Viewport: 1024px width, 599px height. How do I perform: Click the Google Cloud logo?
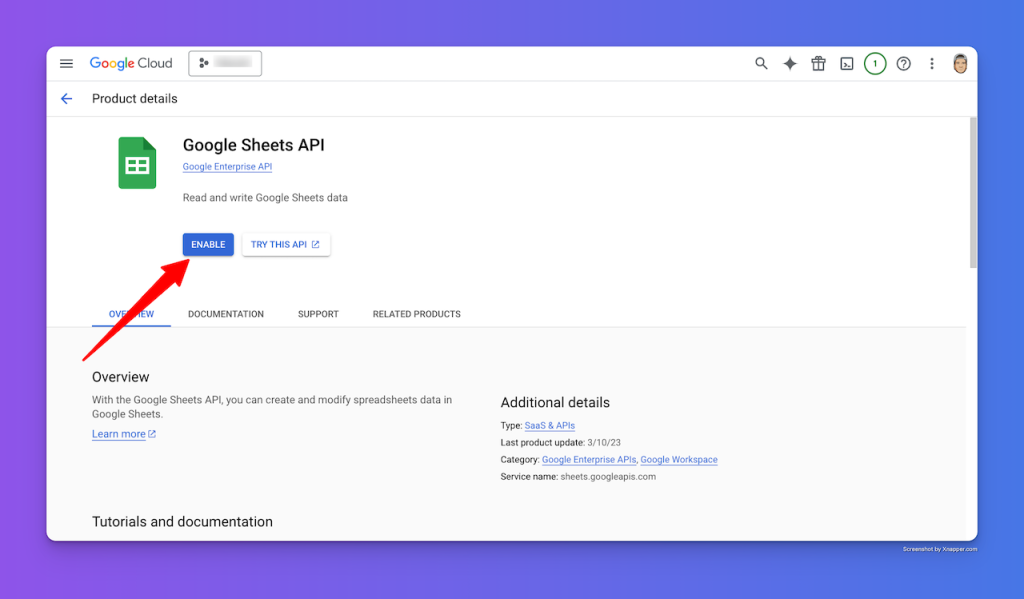(x=131, y=63)
